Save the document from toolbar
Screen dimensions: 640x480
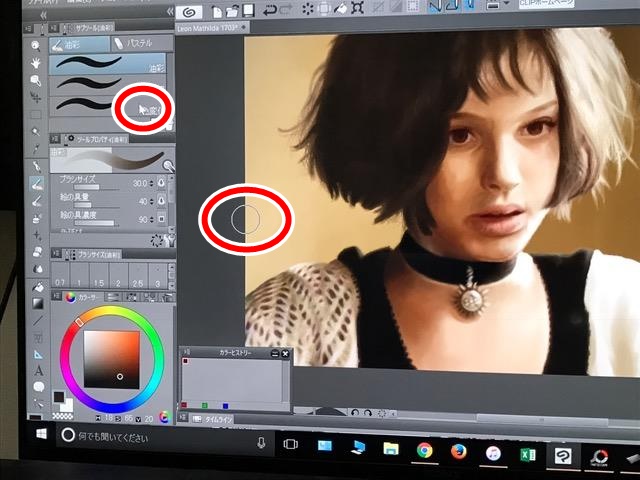pos(249,11)
